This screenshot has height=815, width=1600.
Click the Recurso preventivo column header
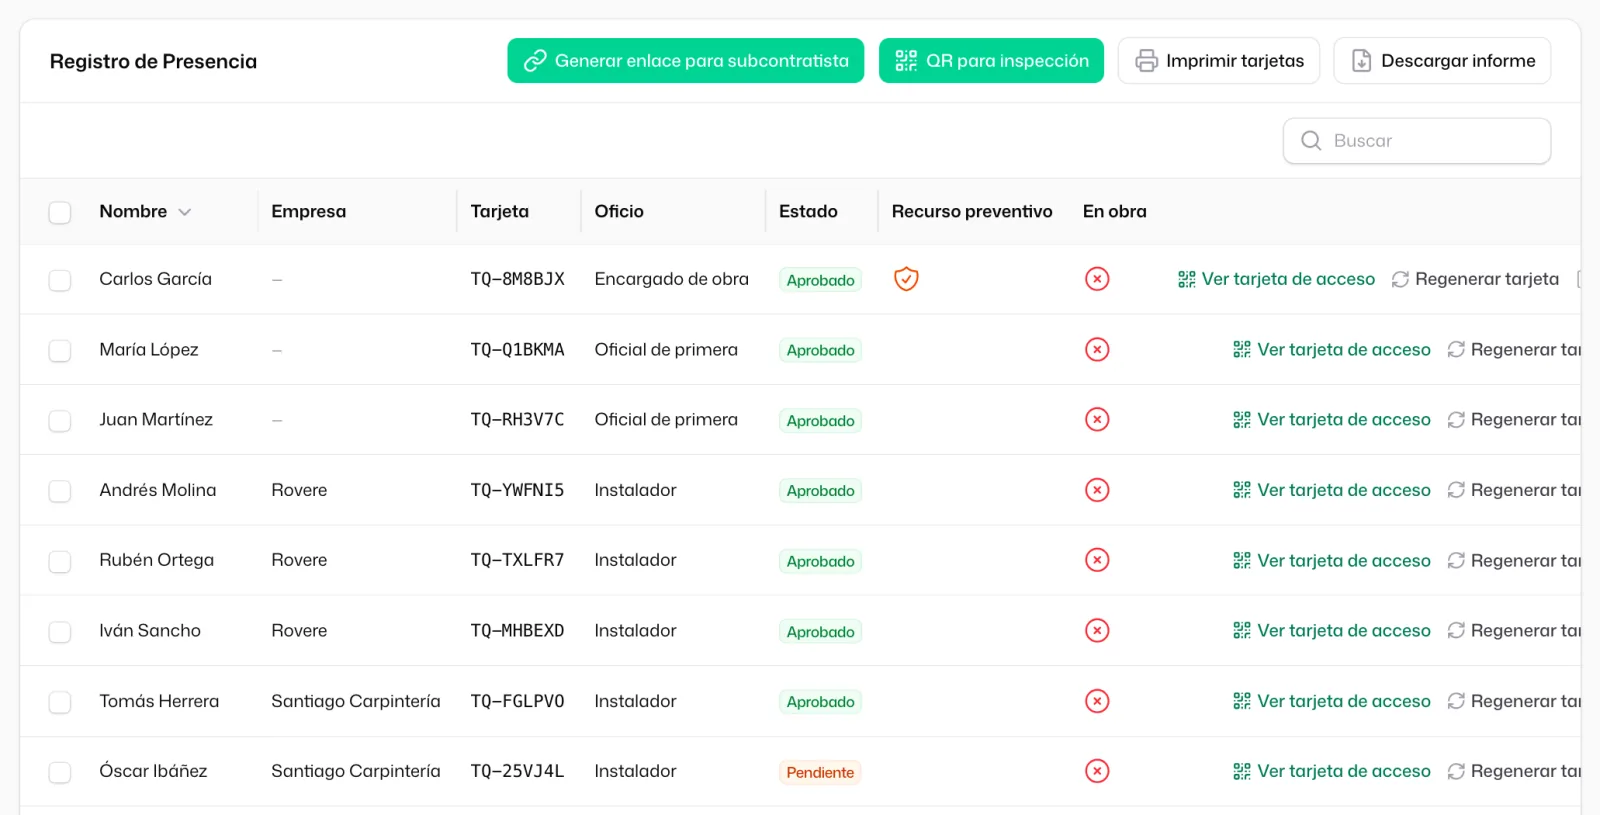point(972,211)
